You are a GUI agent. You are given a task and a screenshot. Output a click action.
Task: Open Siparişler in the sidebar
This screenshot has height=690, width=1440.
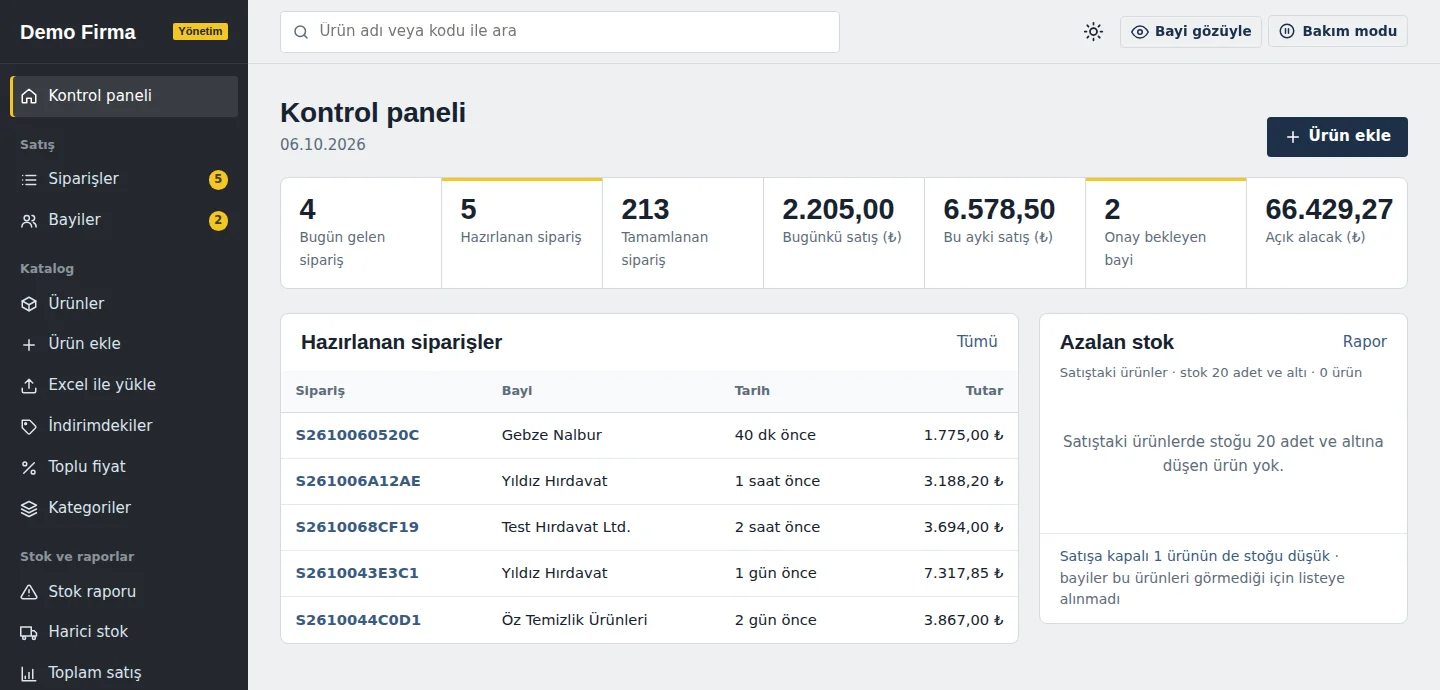coord(124,179)
